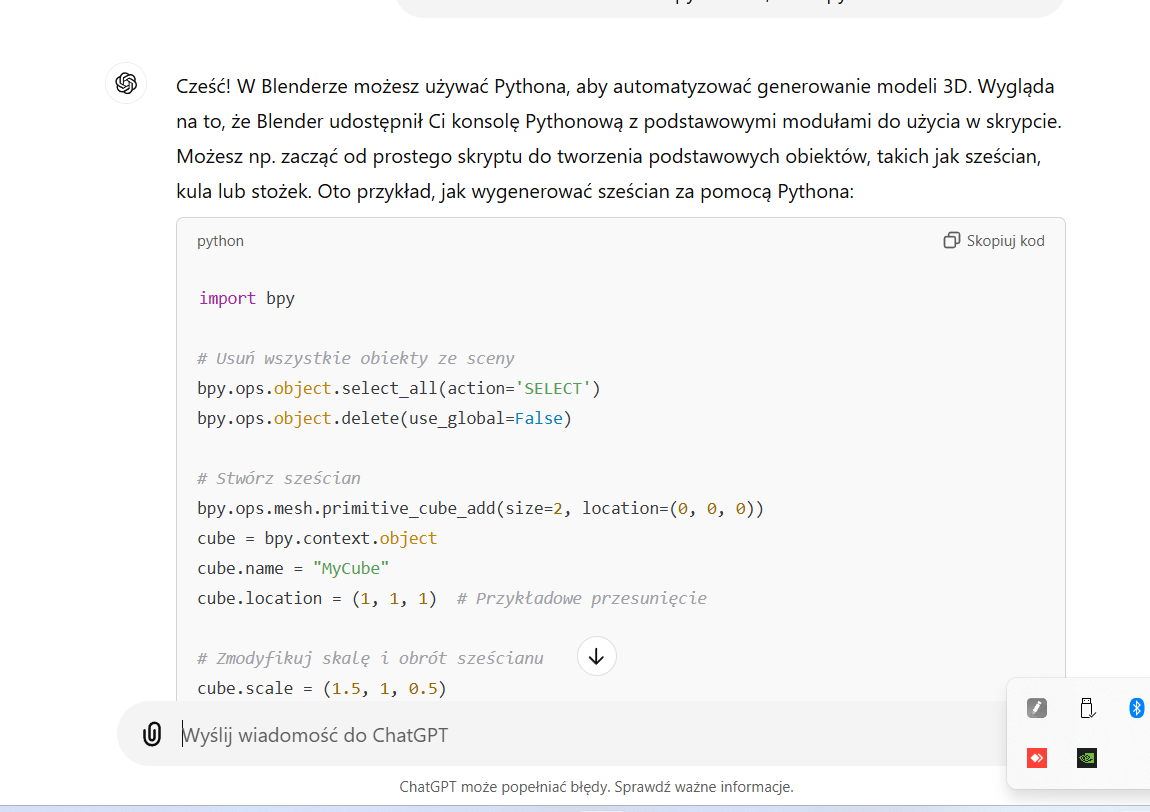
Task: Click the comment '# Stwórz sześcian'
Action: 279,478
